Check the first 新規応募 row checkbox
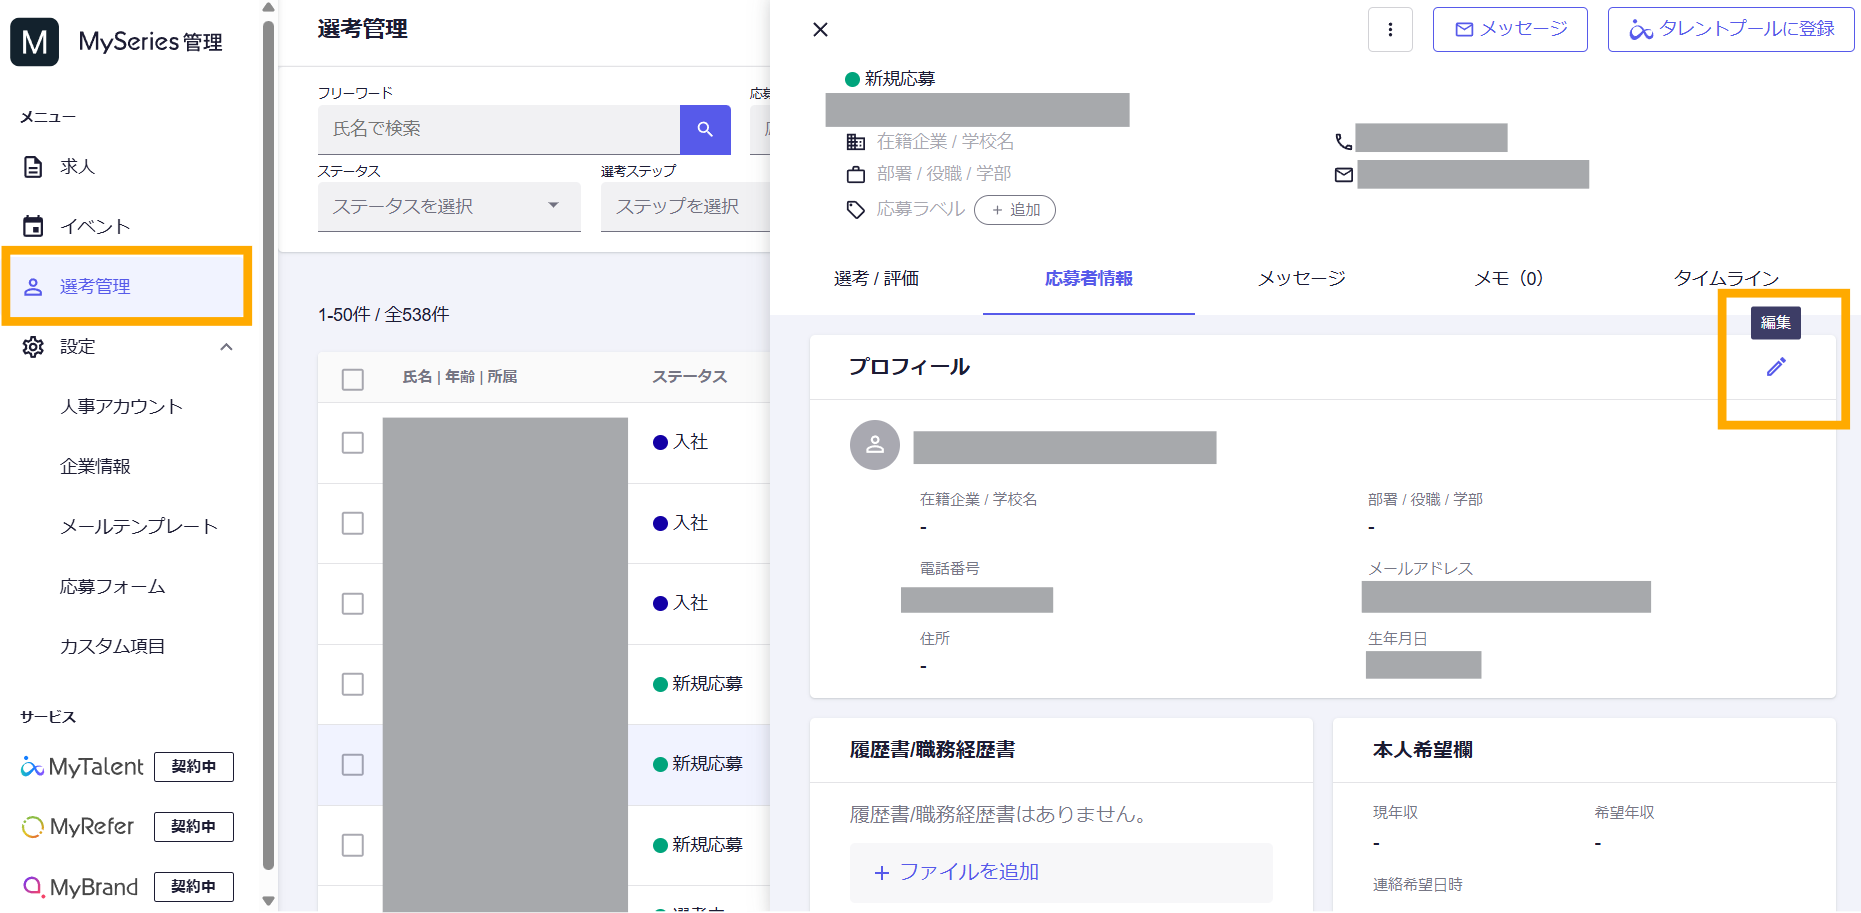The height and width of the screenshot is (913, 1861). pos(353,684)
